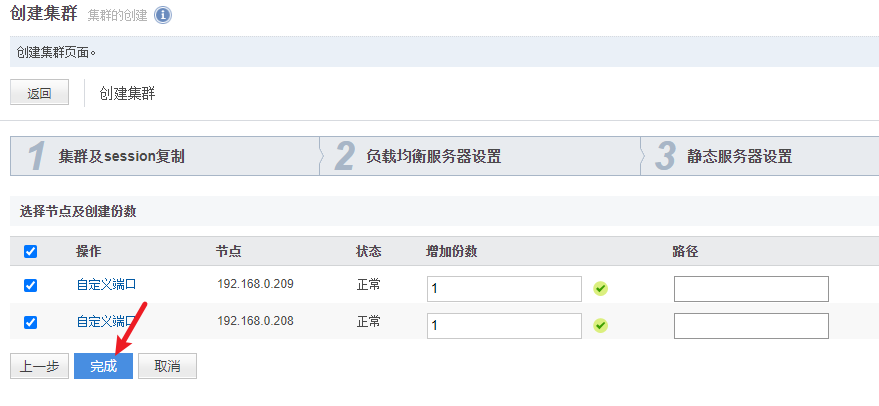Click the 增加份数 column header
Screen dimensions: 879x406
[451, 251]
